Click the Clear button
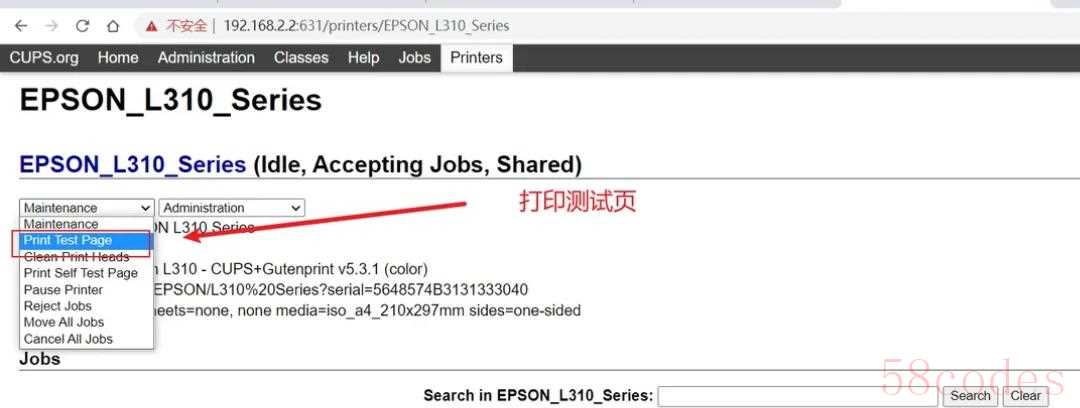 pos(1026,396)
